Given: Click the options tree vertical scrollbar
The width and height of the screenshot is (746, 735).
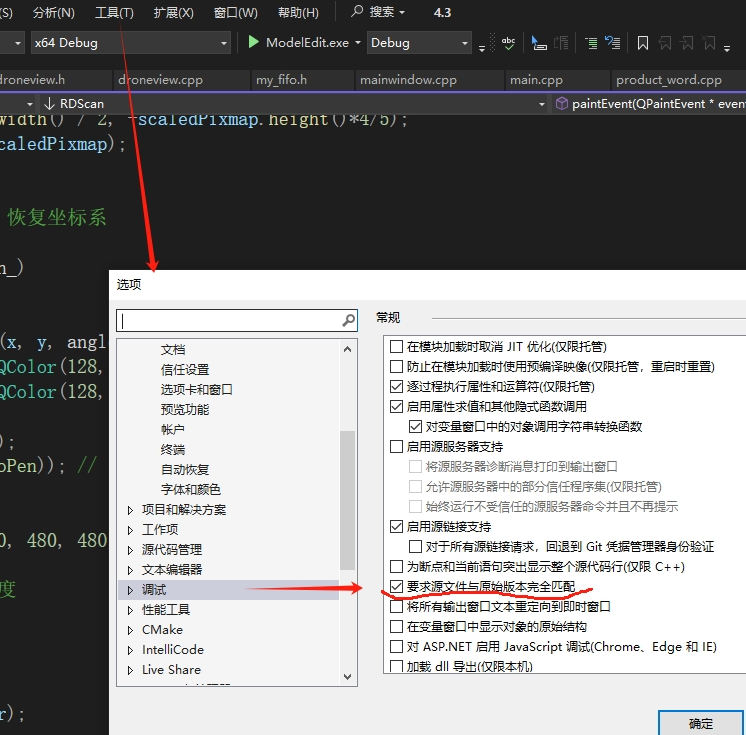Looking at the screenshot, I should [347, 500].
